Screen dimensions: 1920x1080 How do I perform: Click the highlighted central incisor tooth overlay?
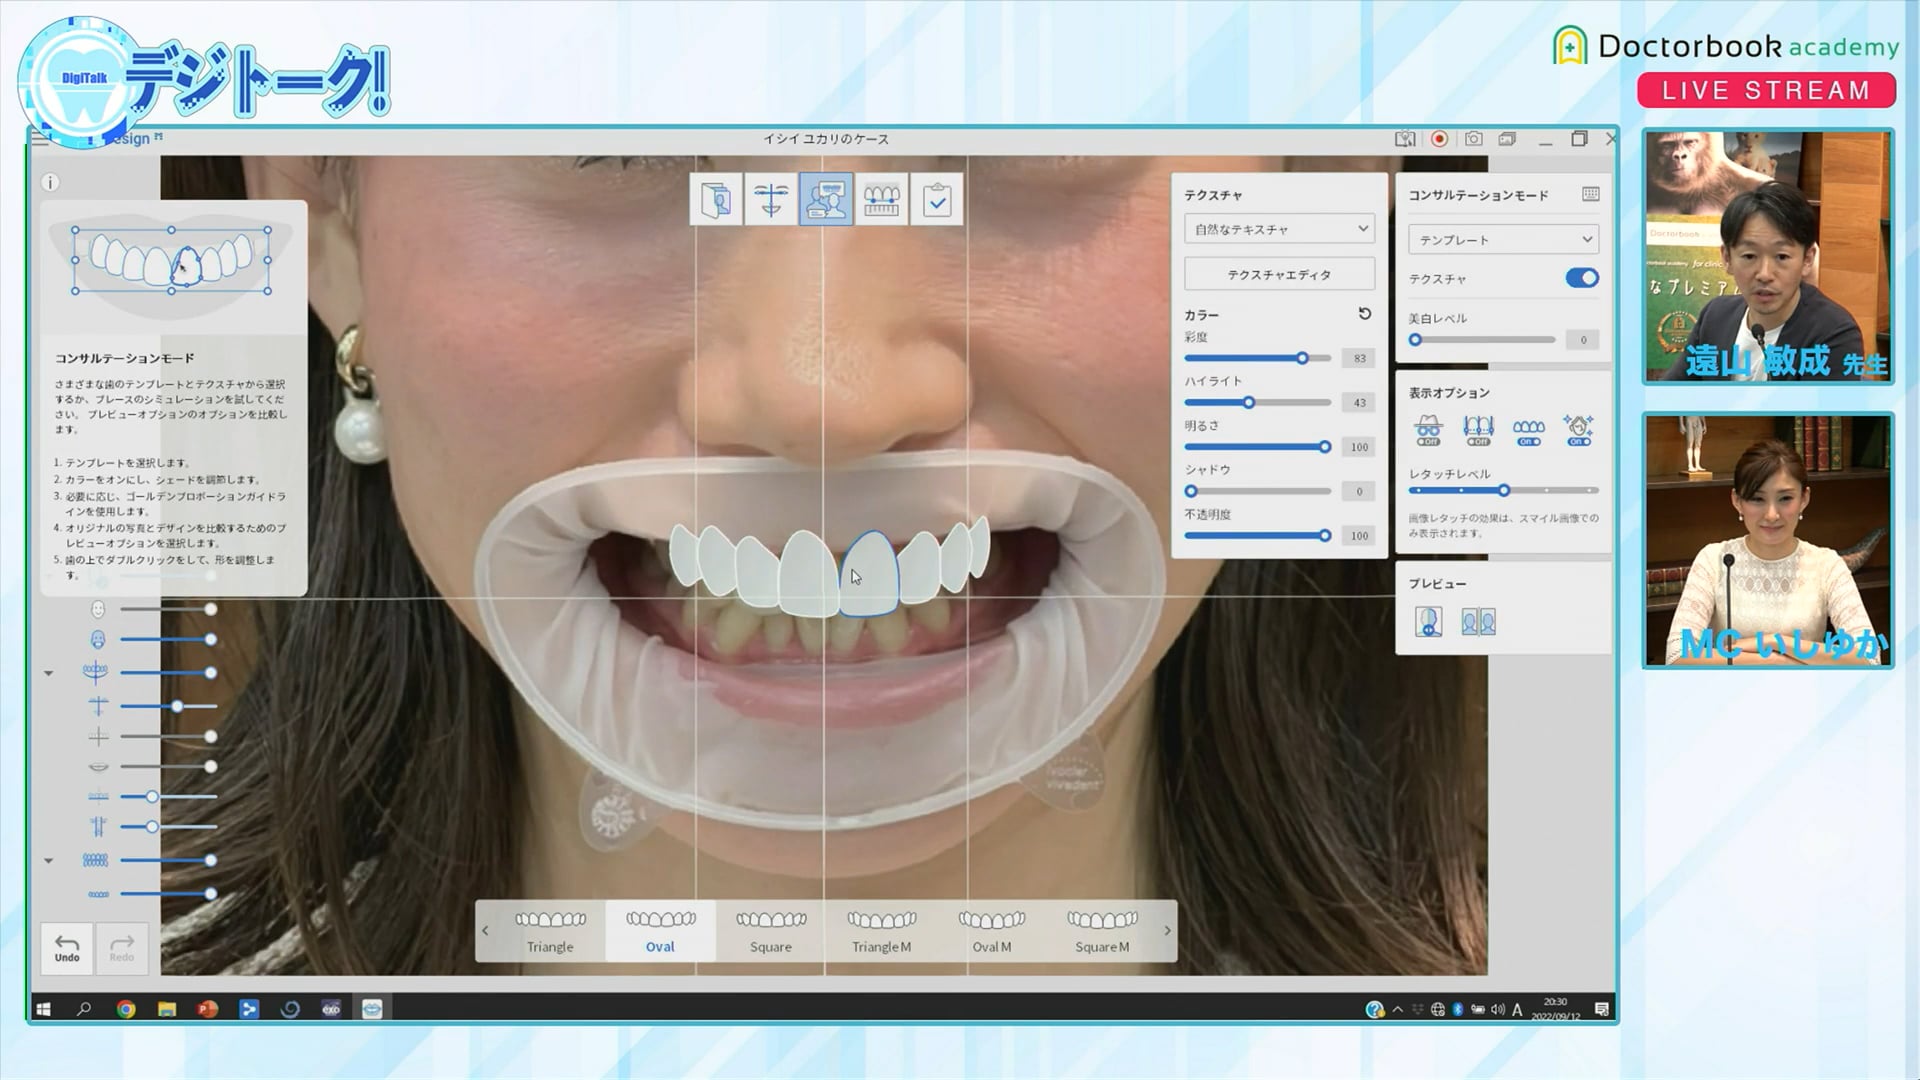coord(869,573)
